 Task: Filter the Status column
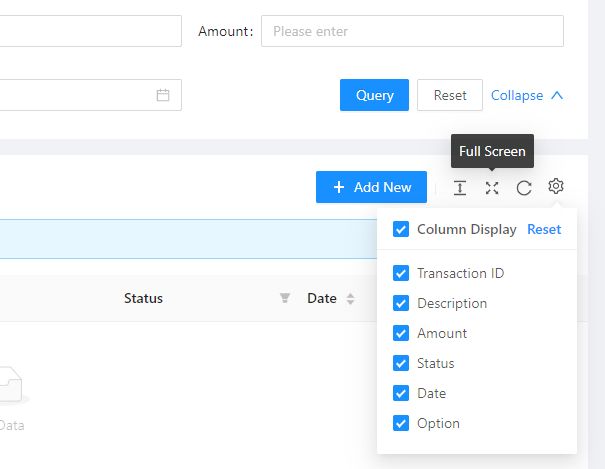(285, 298)
